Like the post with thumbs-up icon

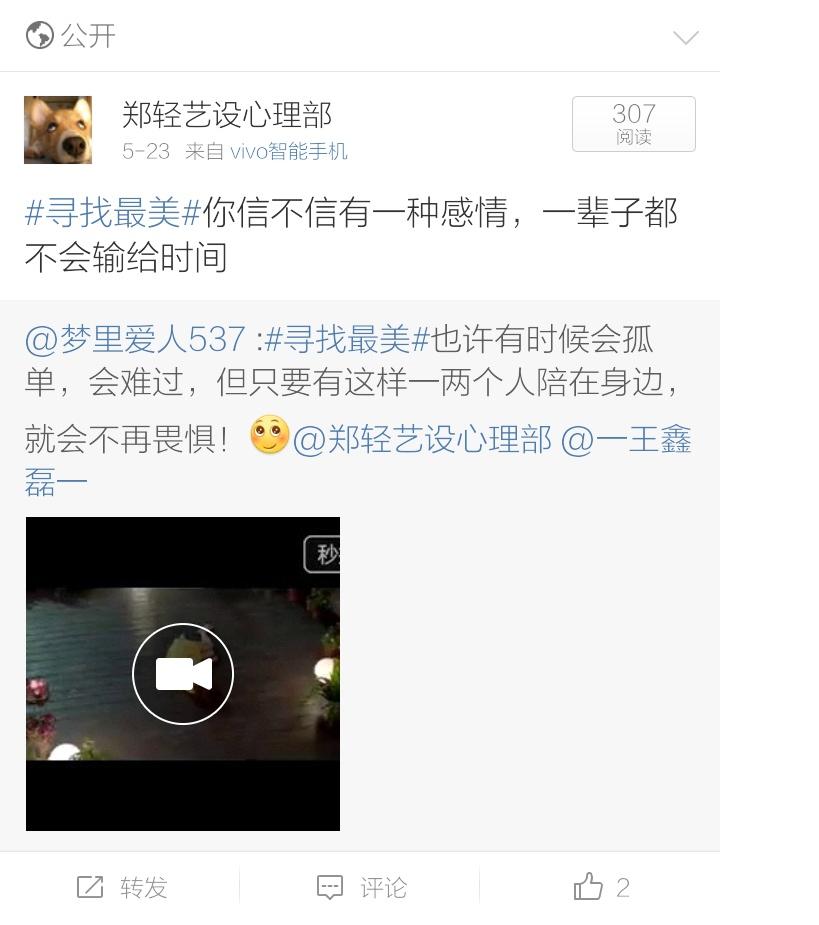click(588, 887)
